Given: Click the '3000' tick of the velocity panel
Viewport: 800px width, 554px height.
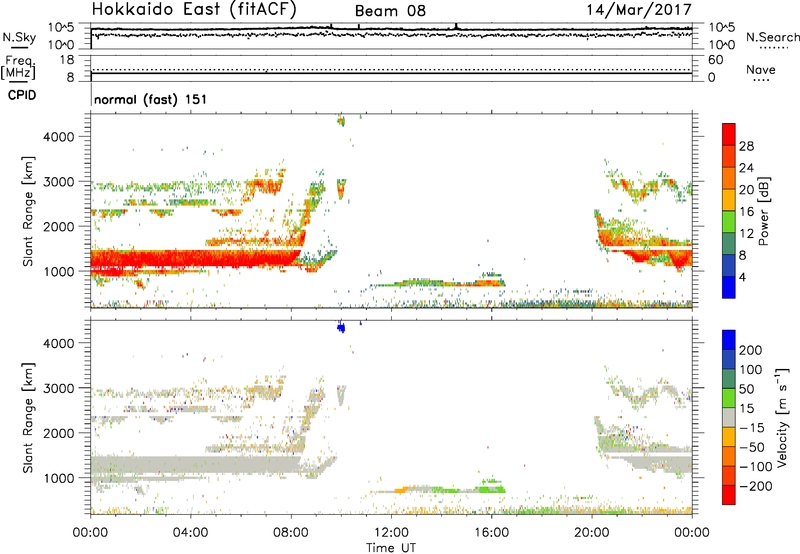Looking at the screenshot, I should [59, 388].
